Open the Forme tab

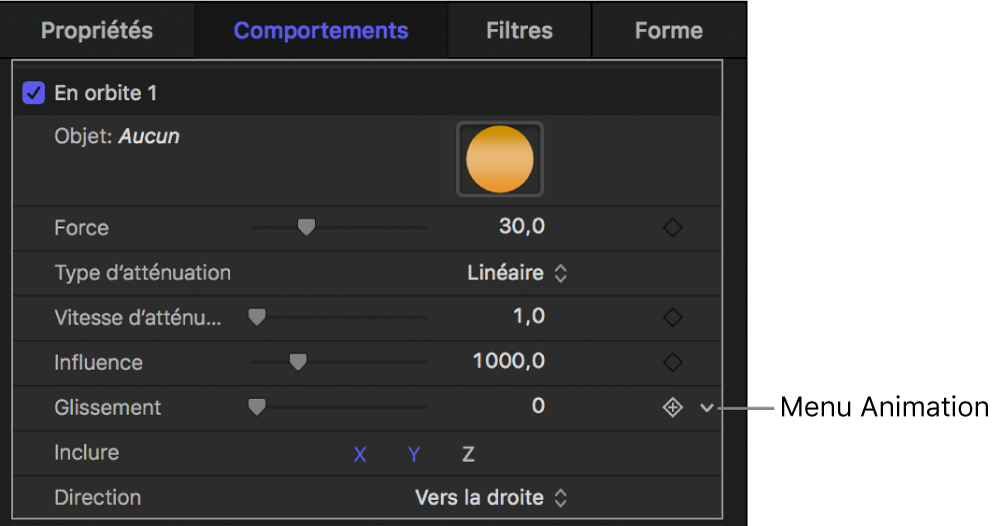click(668, 30)
